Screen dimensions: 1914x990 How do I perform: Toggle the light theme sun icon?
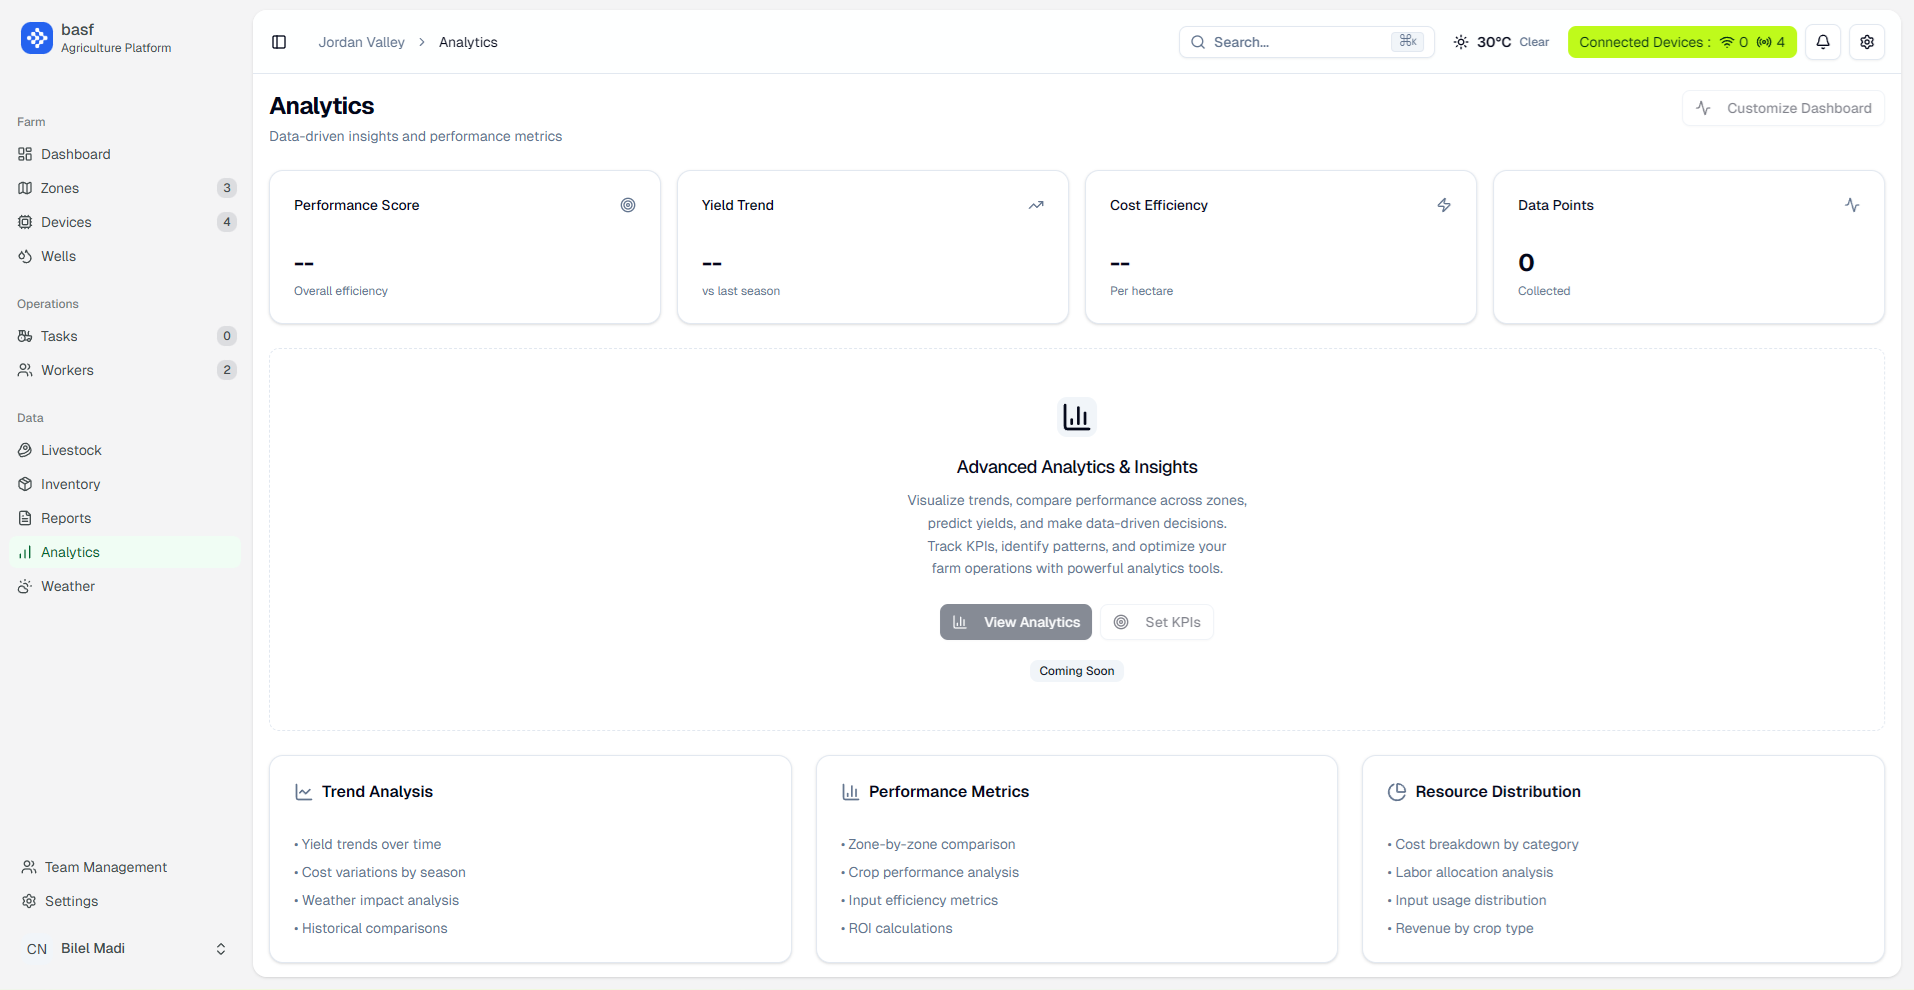point(1460,42)
